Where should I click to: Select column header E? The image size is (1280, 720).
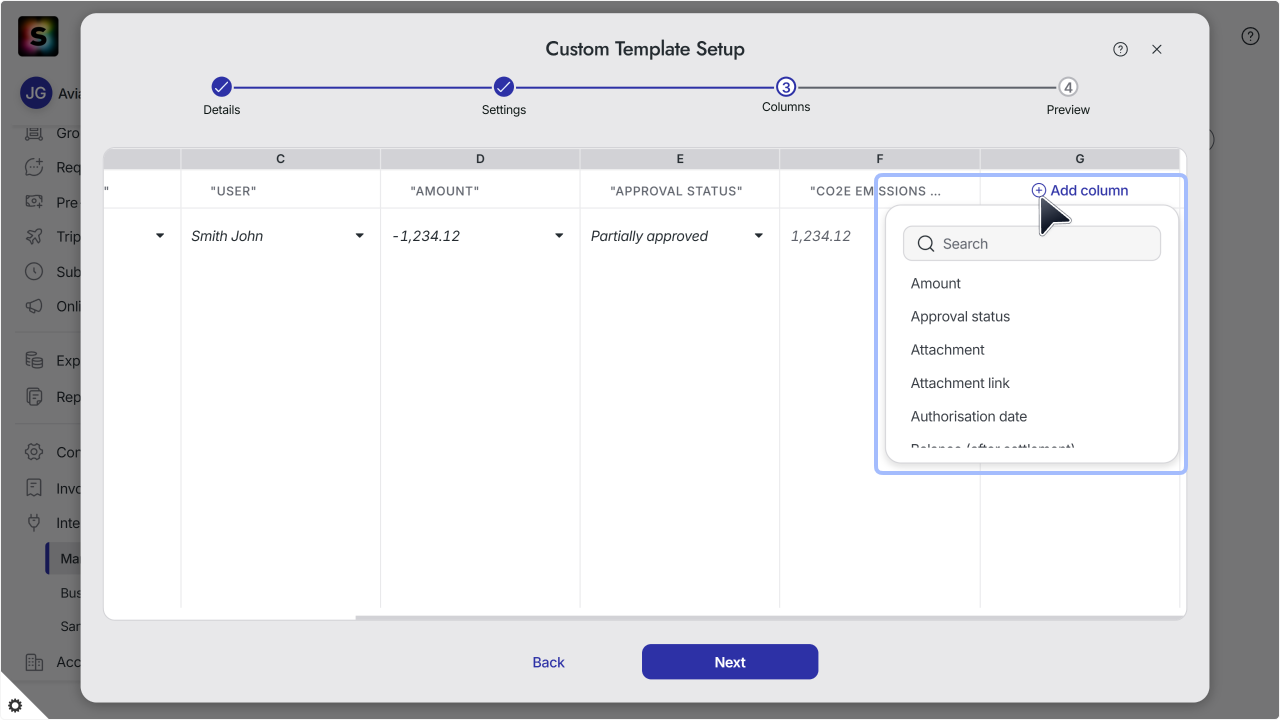click(680, 159)
